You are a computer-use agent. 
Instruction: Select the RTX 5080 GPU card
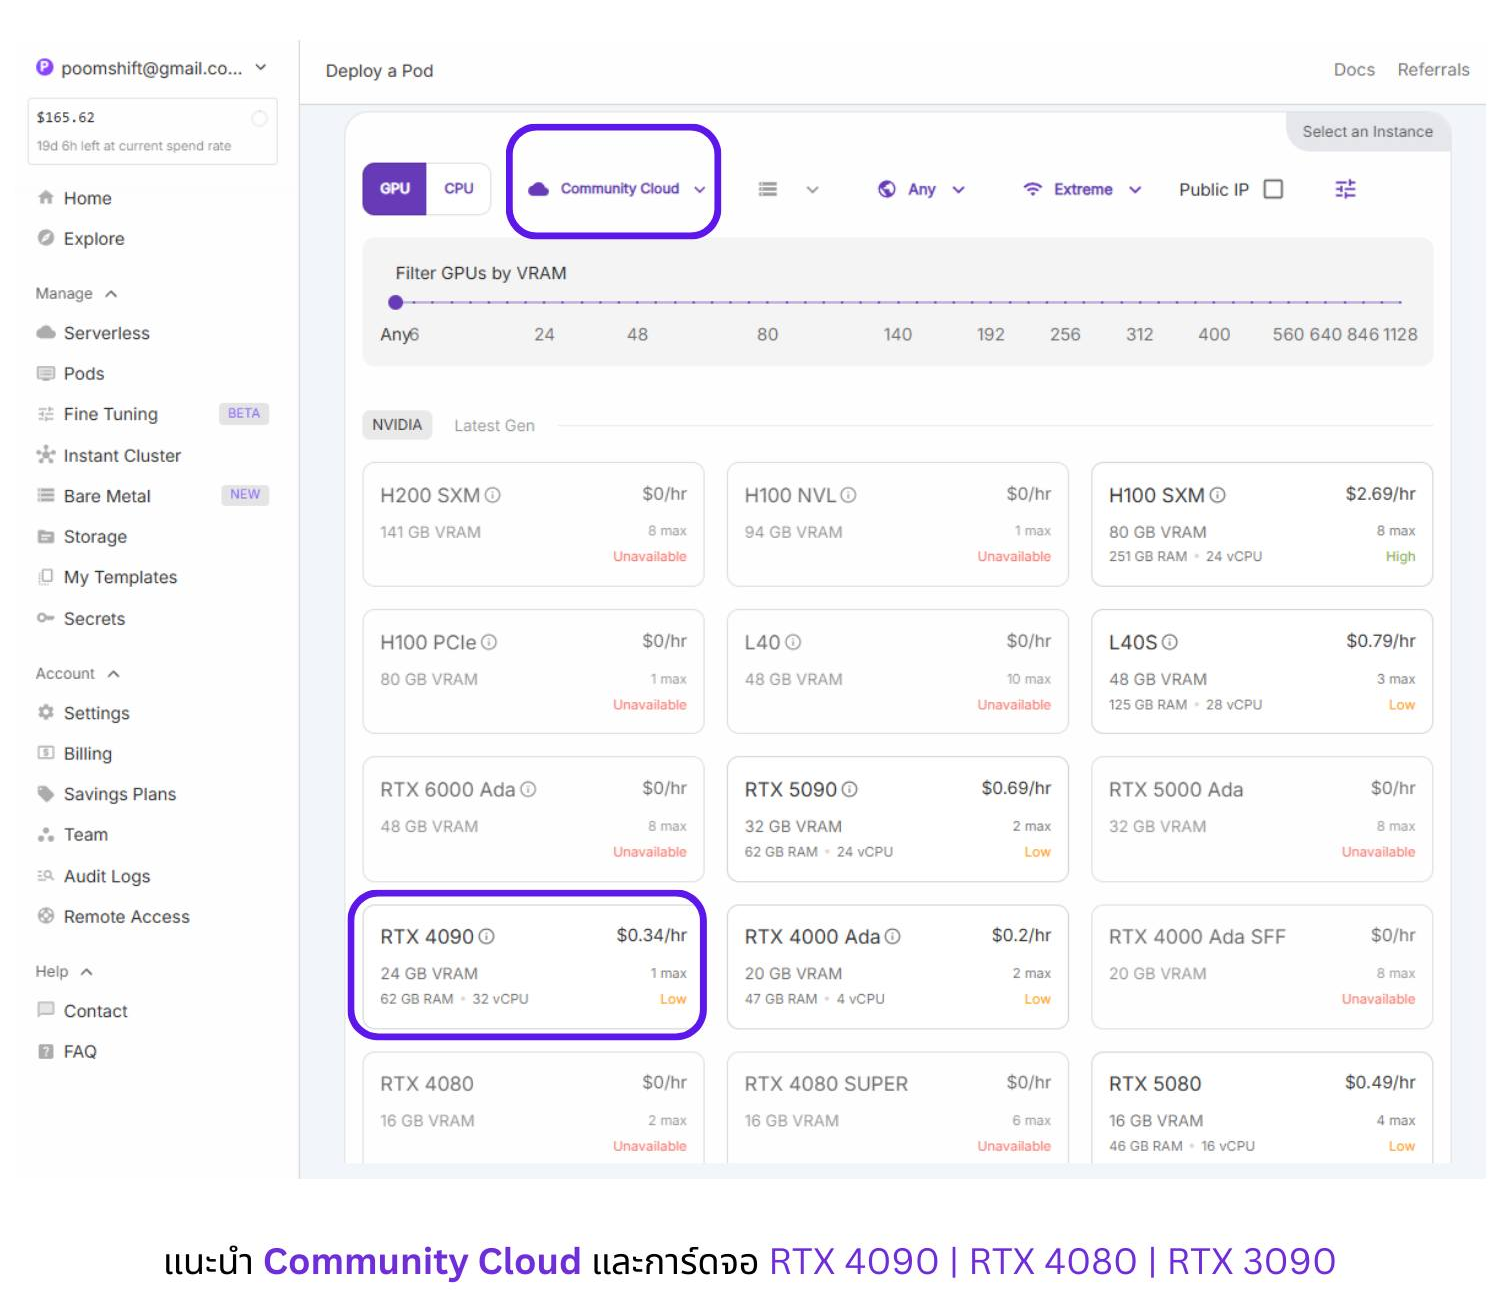pos(1261,1108)
